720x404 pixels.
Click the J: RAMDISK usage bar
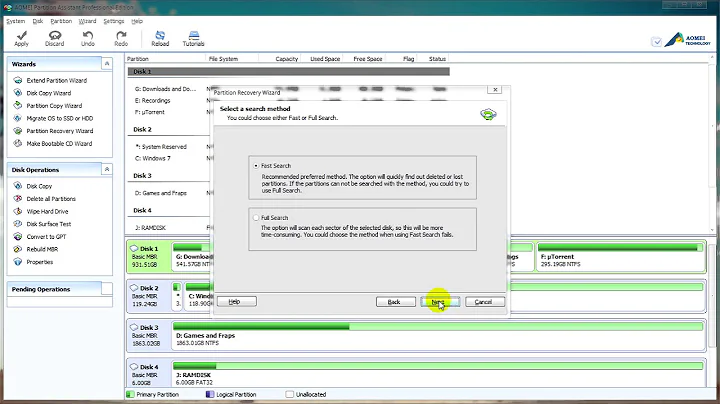[438, 366]
